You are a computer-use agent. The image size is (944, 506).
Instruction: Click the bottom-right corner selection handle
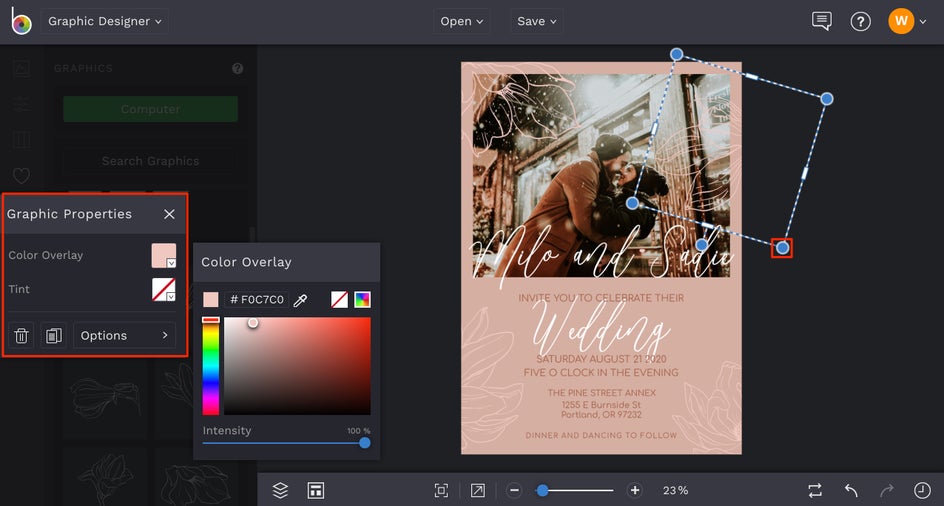point(782,248)
